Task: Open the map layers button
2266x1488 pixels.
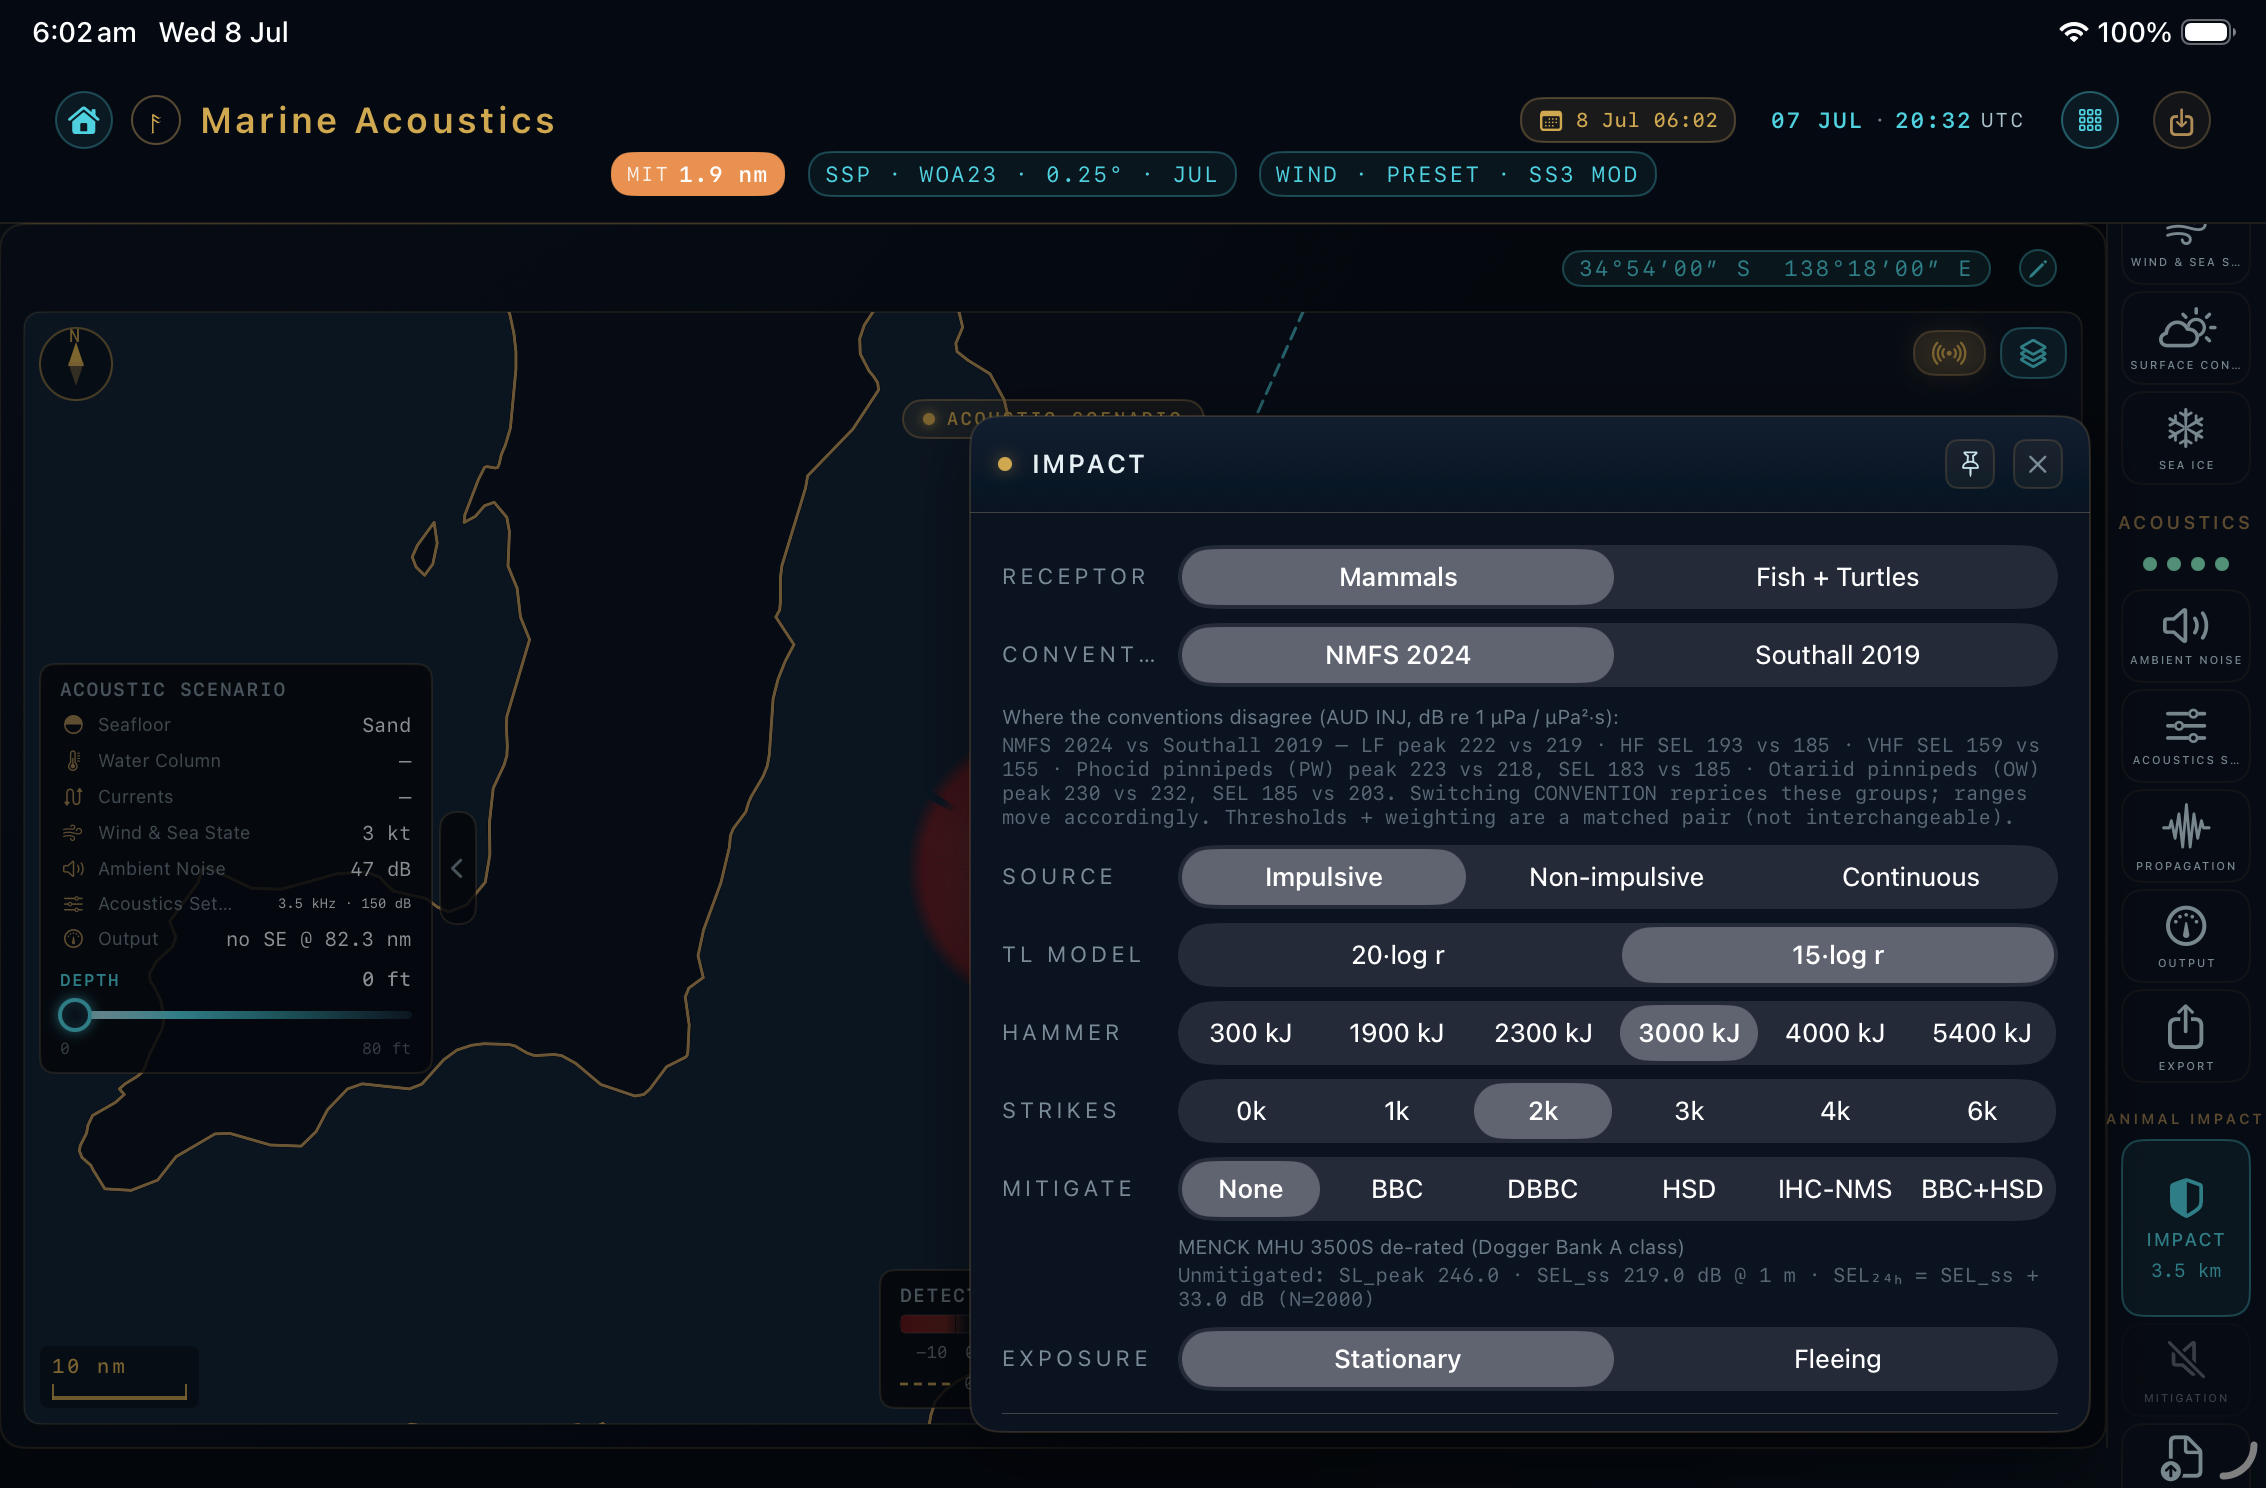Action: tap(2032, 354)
